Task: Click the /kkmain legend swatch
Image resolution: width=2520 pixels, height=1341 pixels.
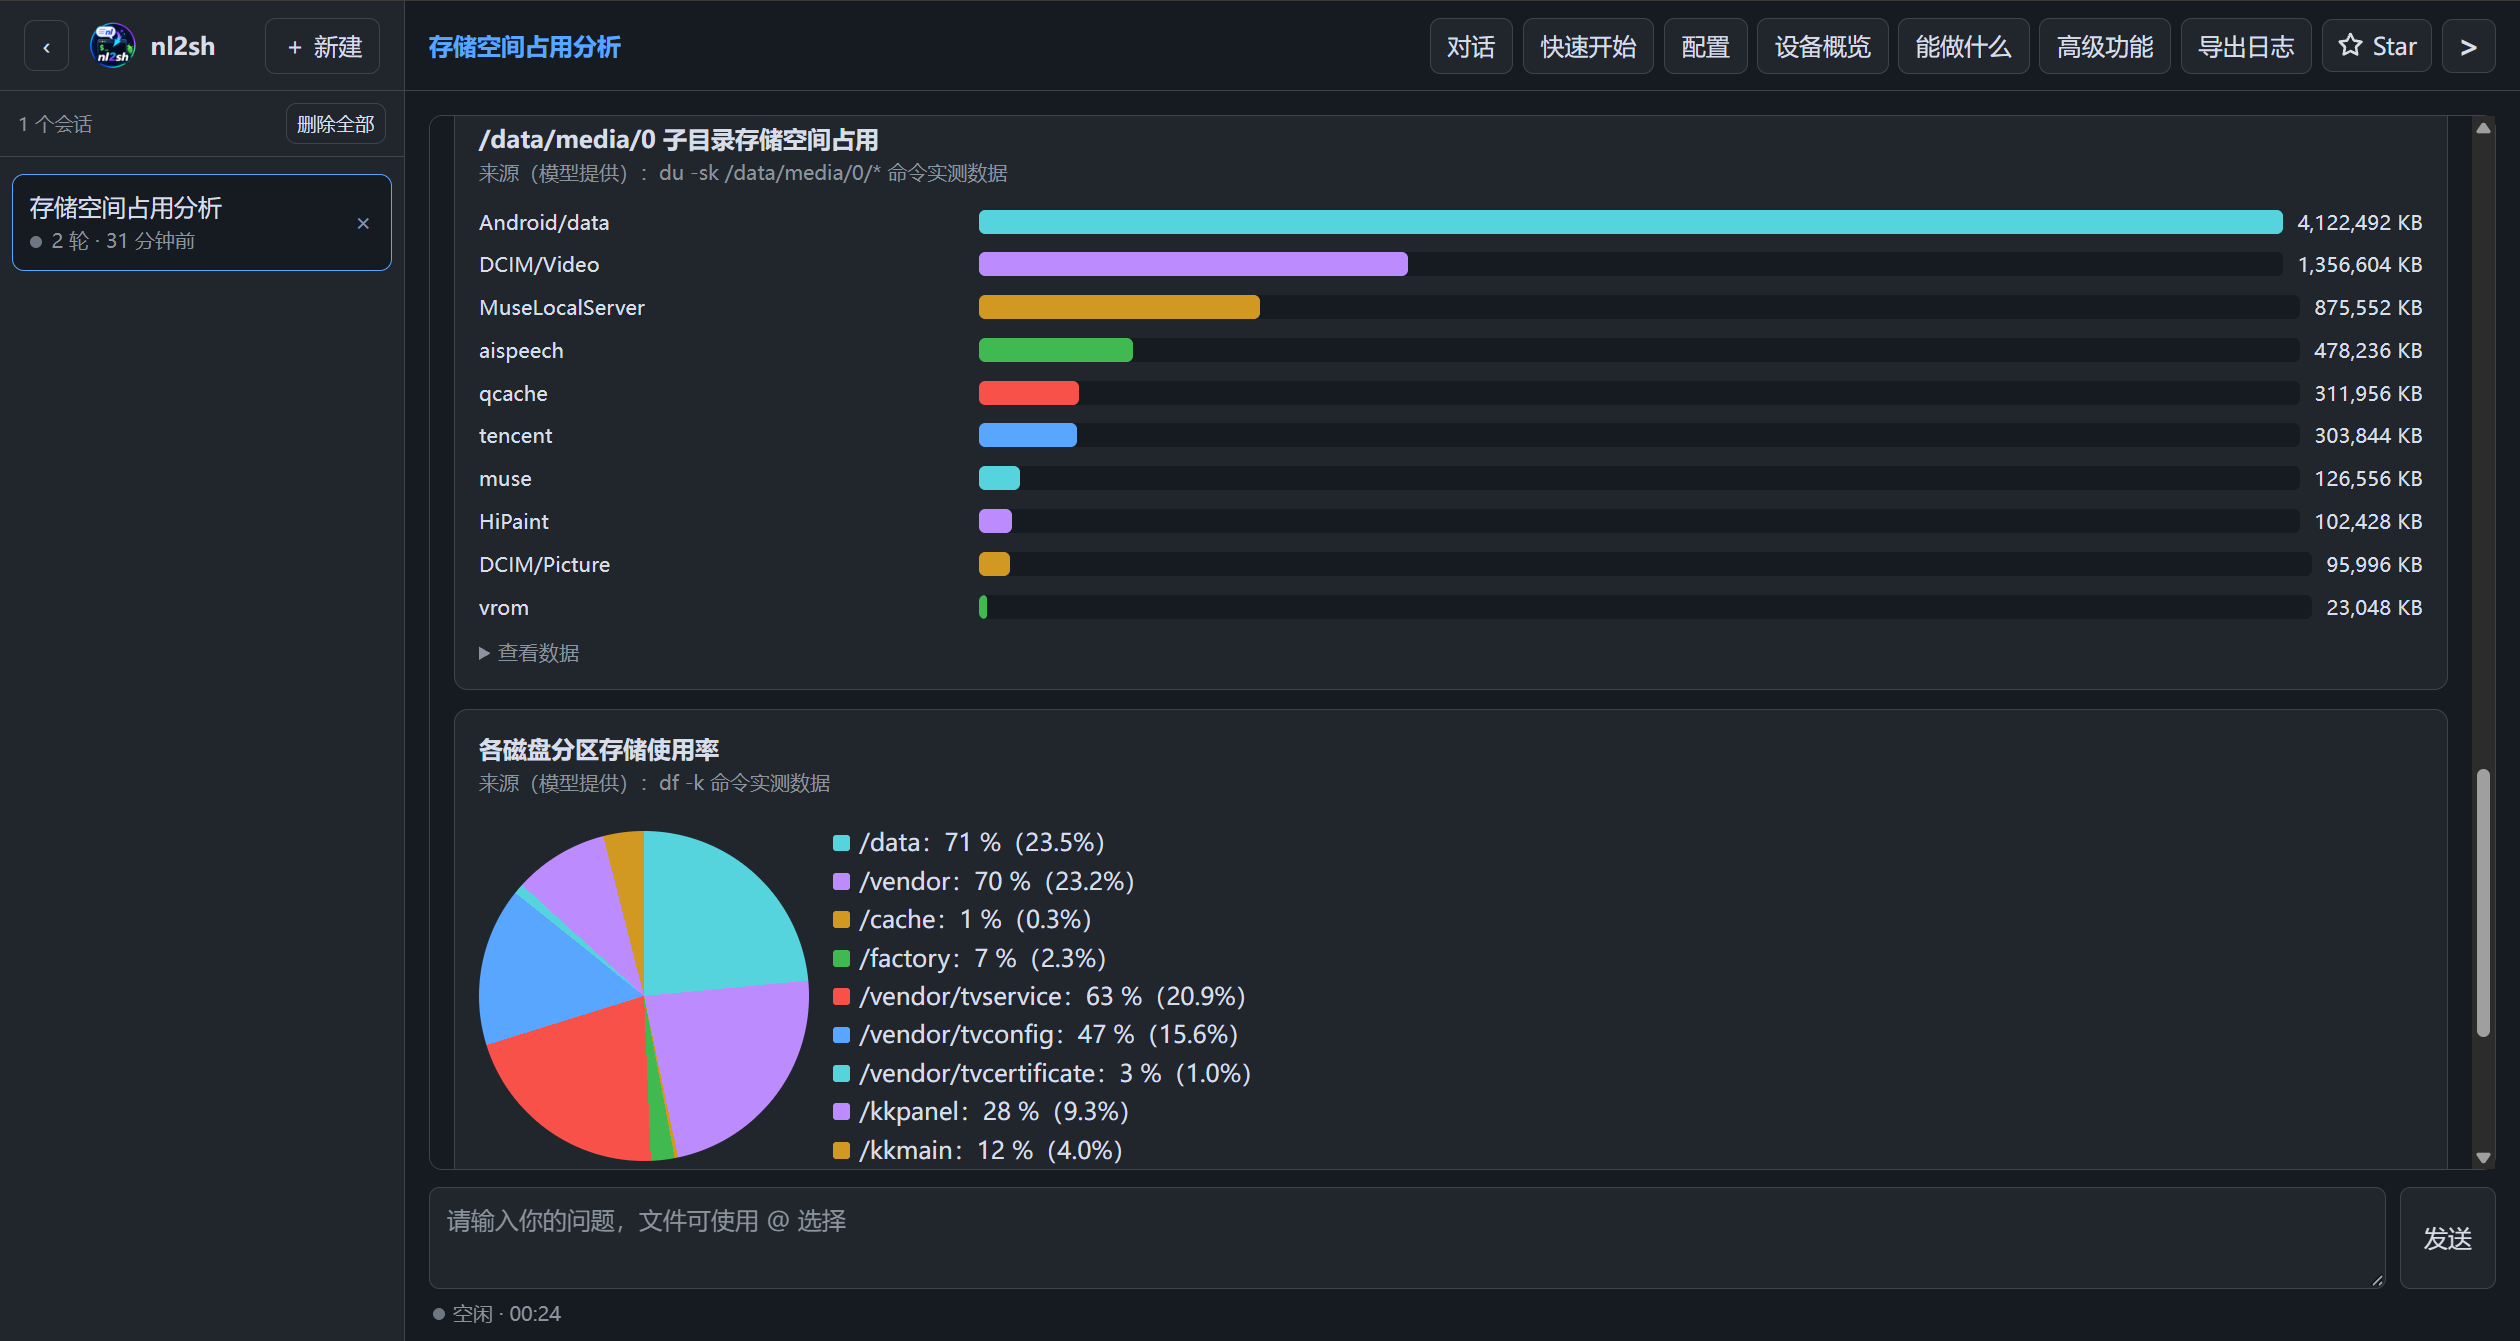Action: pyautogui.click(x=842, y=1151)
